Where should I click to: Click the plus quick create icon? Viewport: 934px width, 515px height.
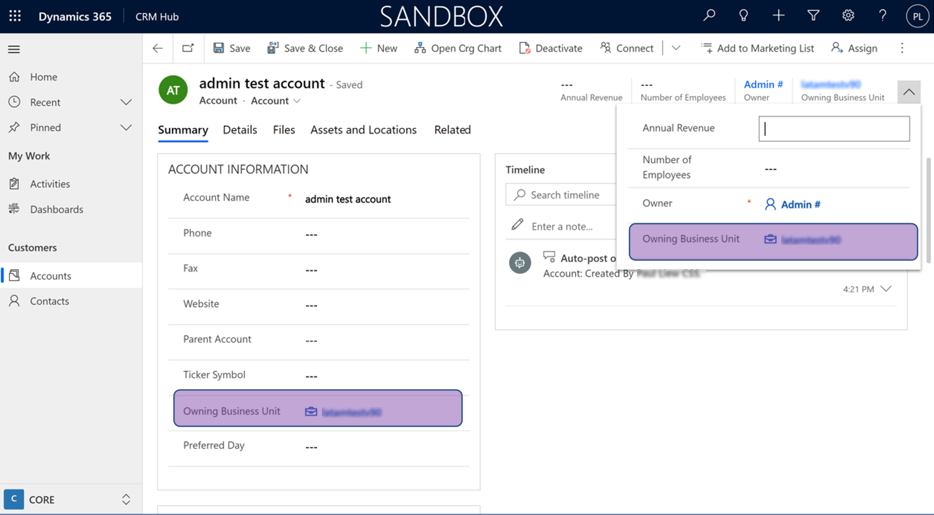click(779, 15)
